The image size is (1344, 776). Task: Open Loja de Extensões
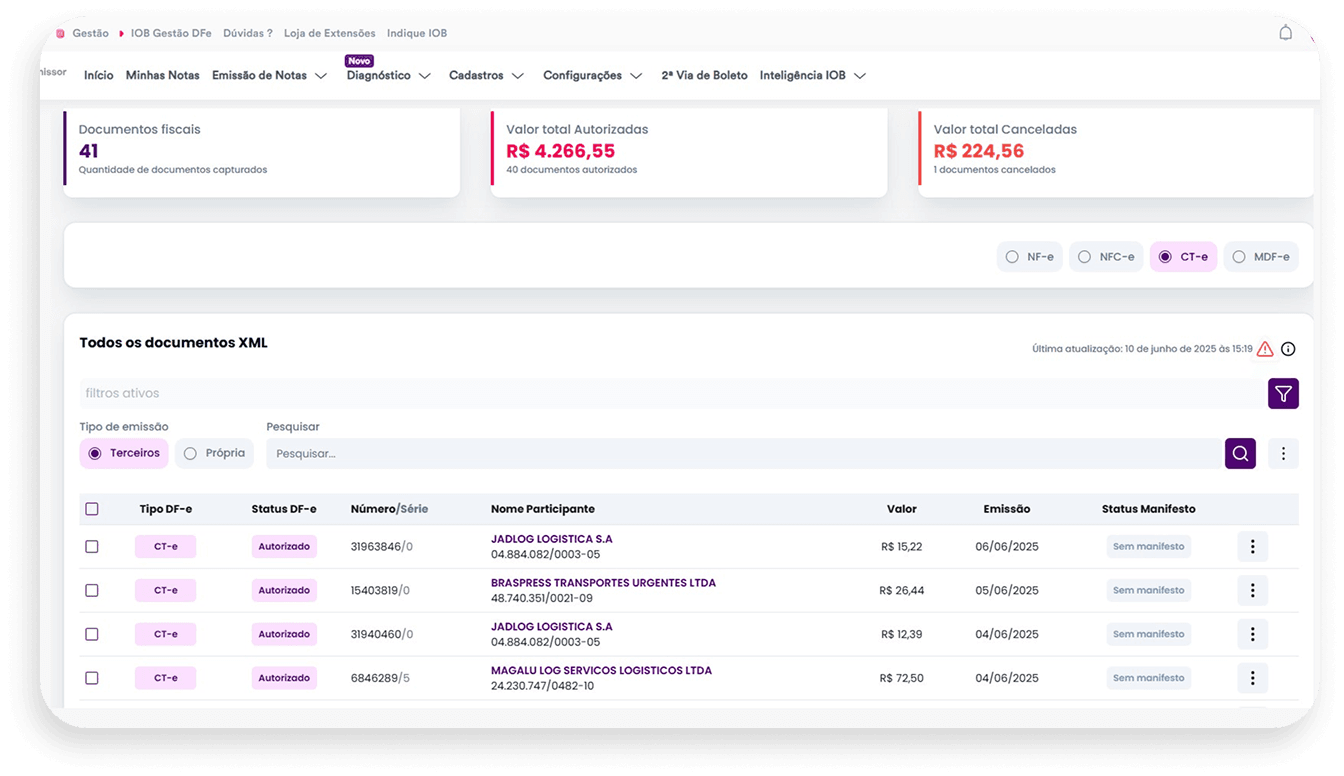click(x=330, y=33)
